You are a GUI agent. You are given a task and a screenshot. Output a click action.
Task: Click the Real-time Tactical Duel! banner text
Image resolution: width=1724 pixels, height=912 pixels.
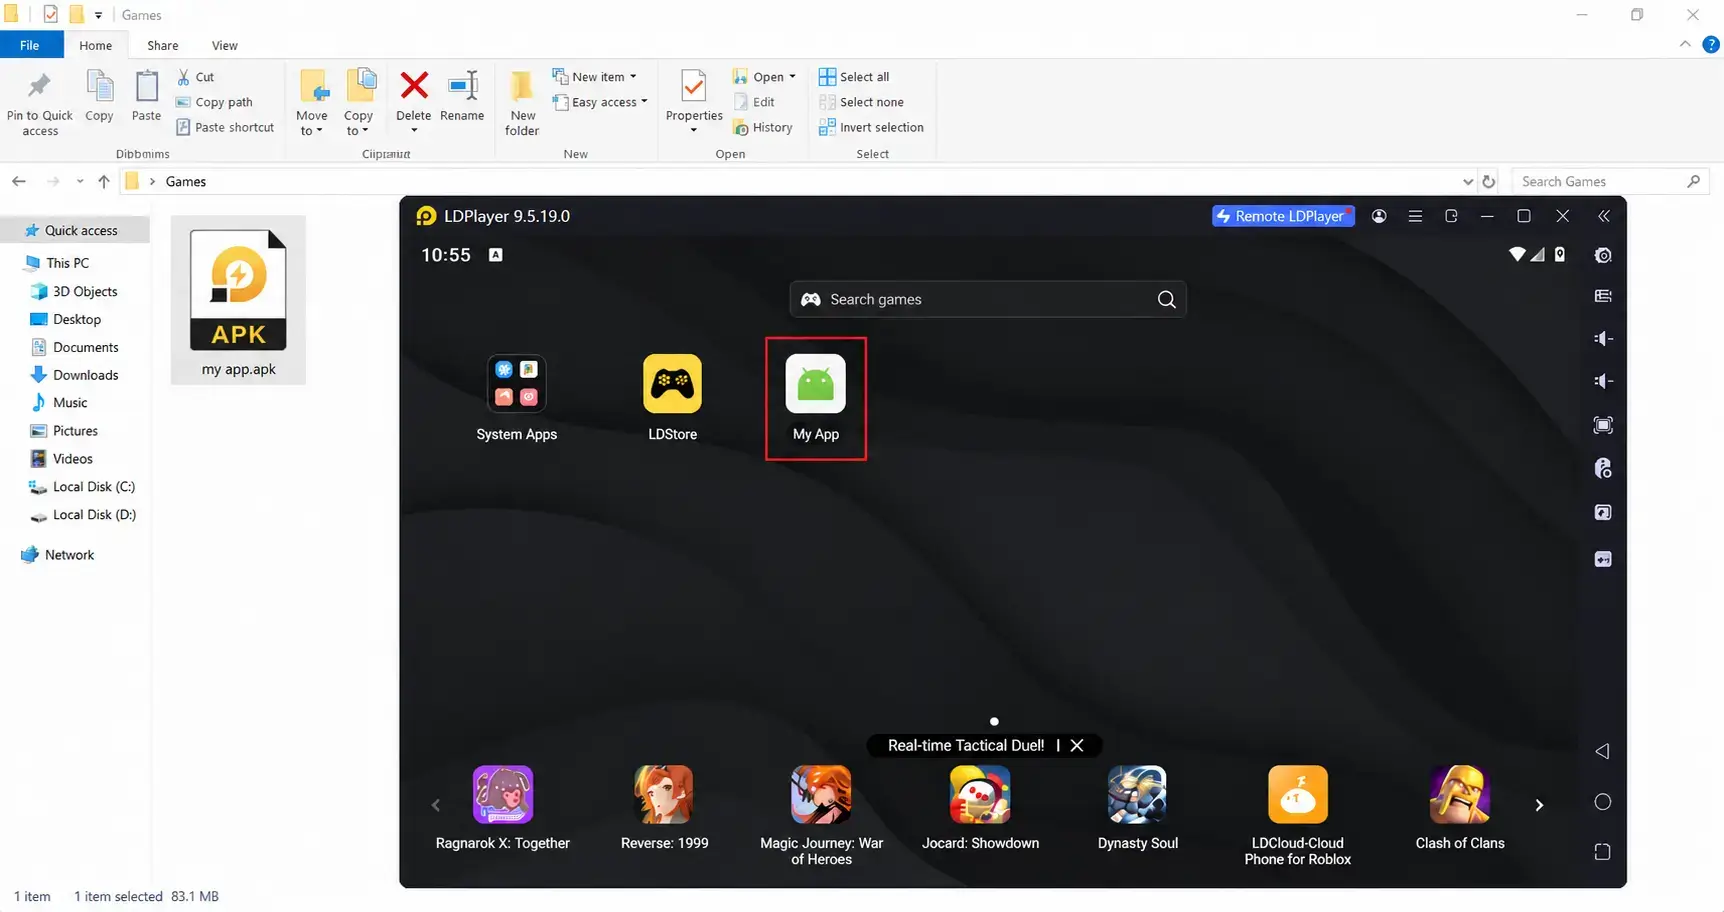[x=966, y=745]
